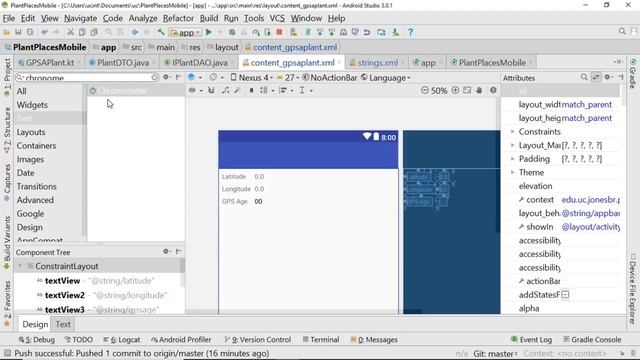Open Attributes panel gear settings
This screenshot has height=360, width=640.
608,77
